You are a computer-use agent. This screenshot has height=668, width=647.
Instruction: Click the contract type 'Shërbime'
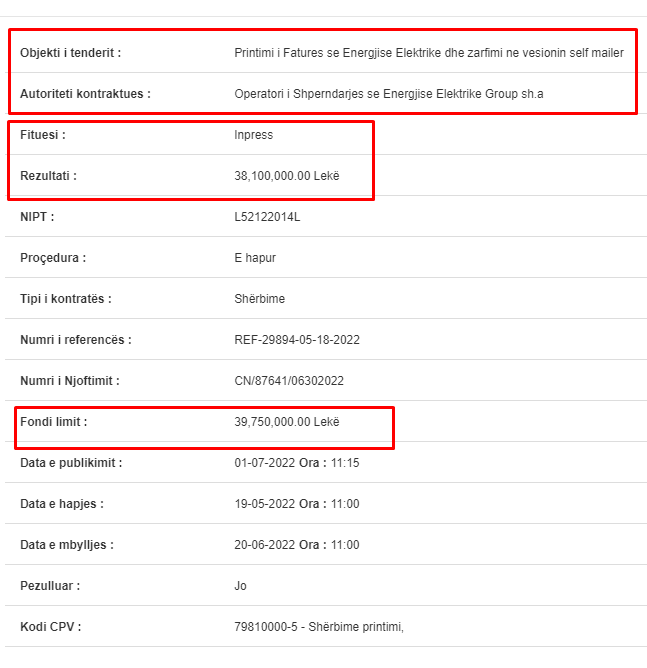pos(259,299)
